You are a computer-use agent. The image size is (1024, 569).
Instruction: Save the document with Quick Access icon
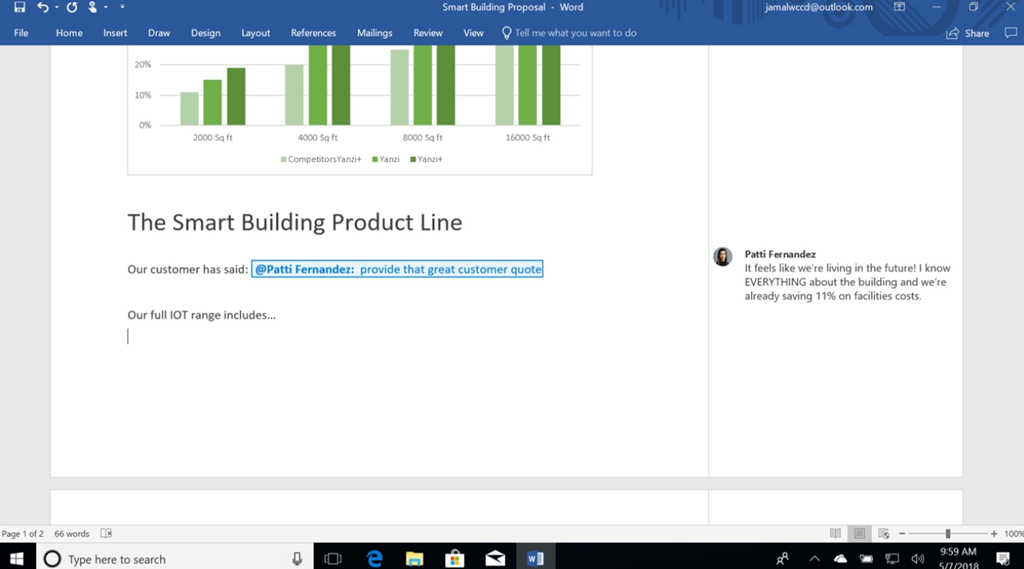pyautogui.click(x=19, y=7)
